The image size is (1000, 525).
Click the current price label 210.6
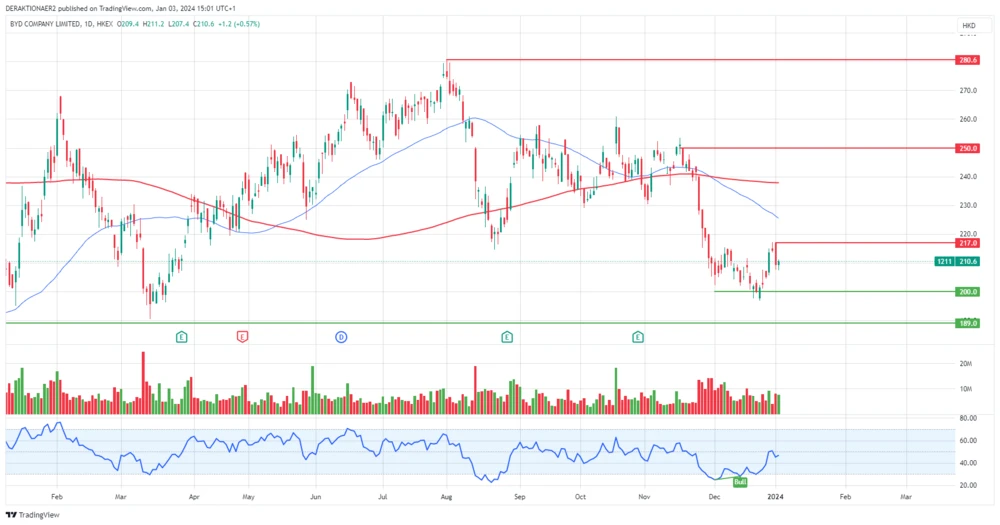point(967,261)
